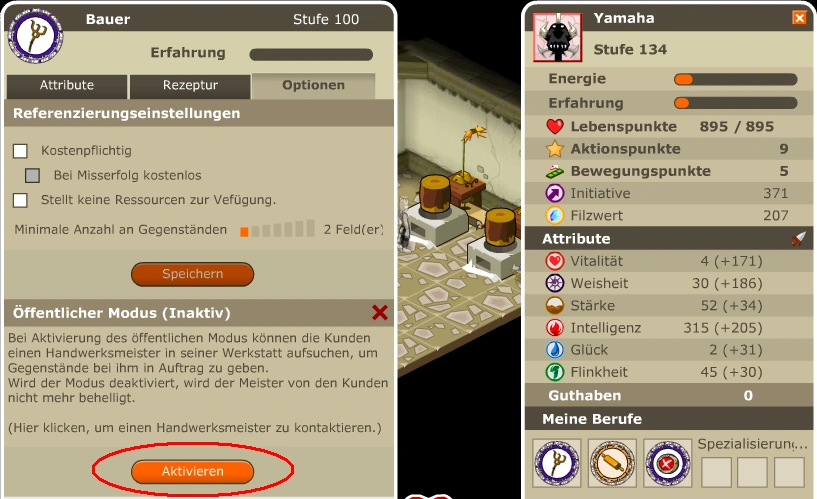Click the red X beside Öffentlicher Modus
Image resolution: width=817 pixels, height=499 pixels.
pyautogui.click(x=380, y=313)
